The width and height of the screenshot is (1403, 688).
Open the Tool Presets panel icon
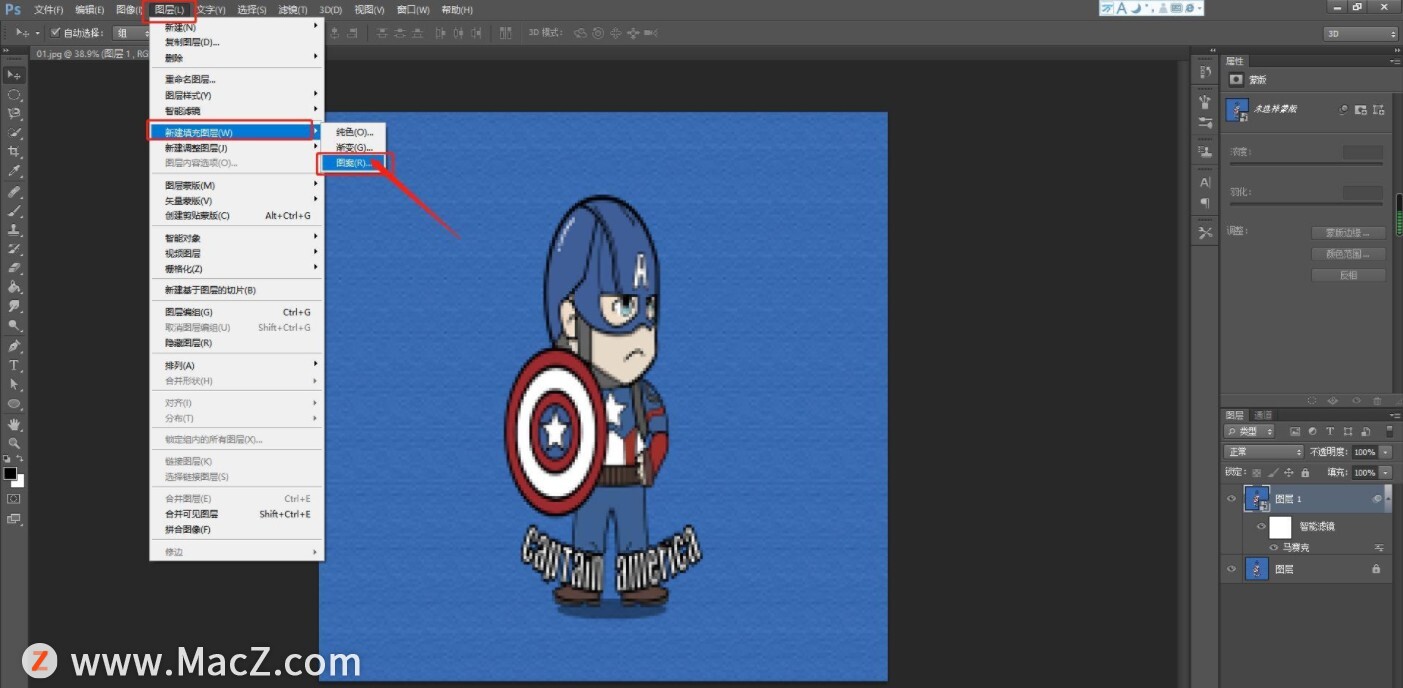(1205, 233)
